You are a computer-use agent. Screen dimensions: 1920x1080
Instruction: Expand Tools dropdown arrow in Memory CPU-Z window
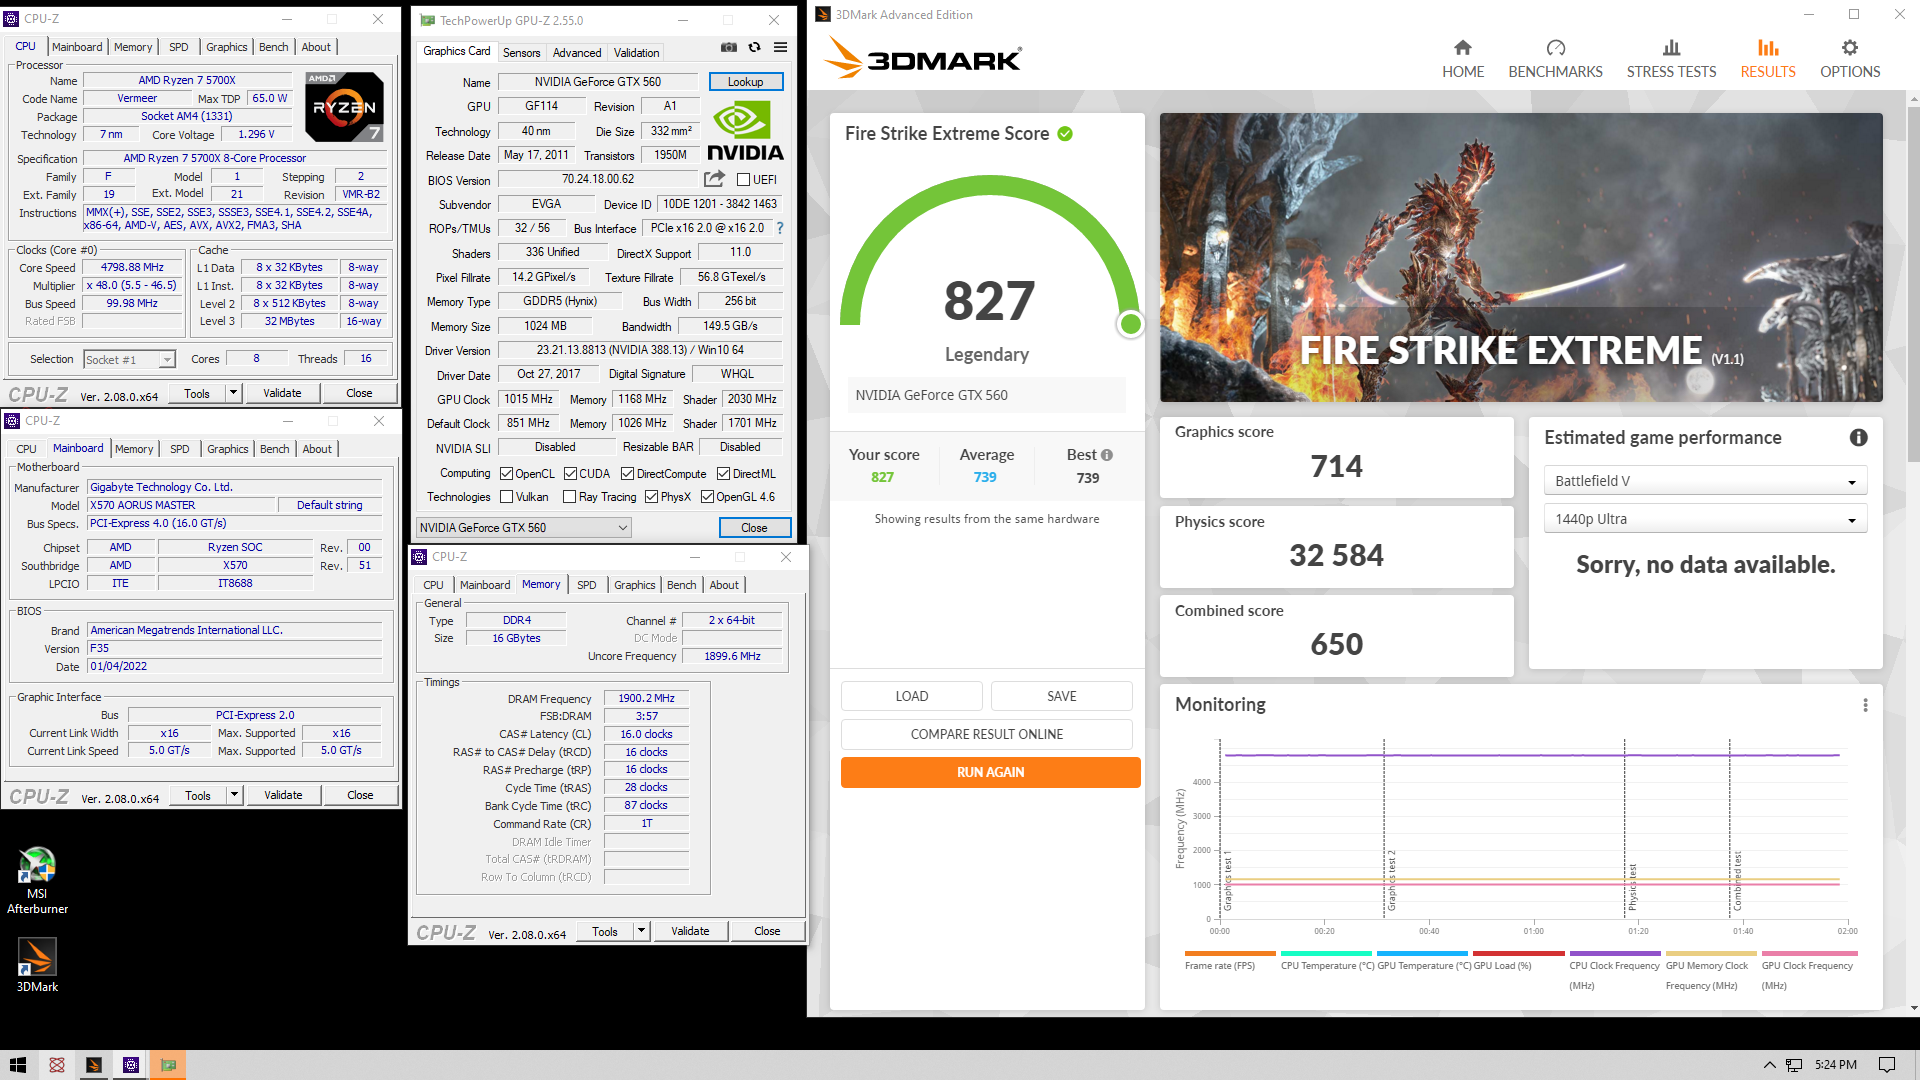[x=641, y=931]
